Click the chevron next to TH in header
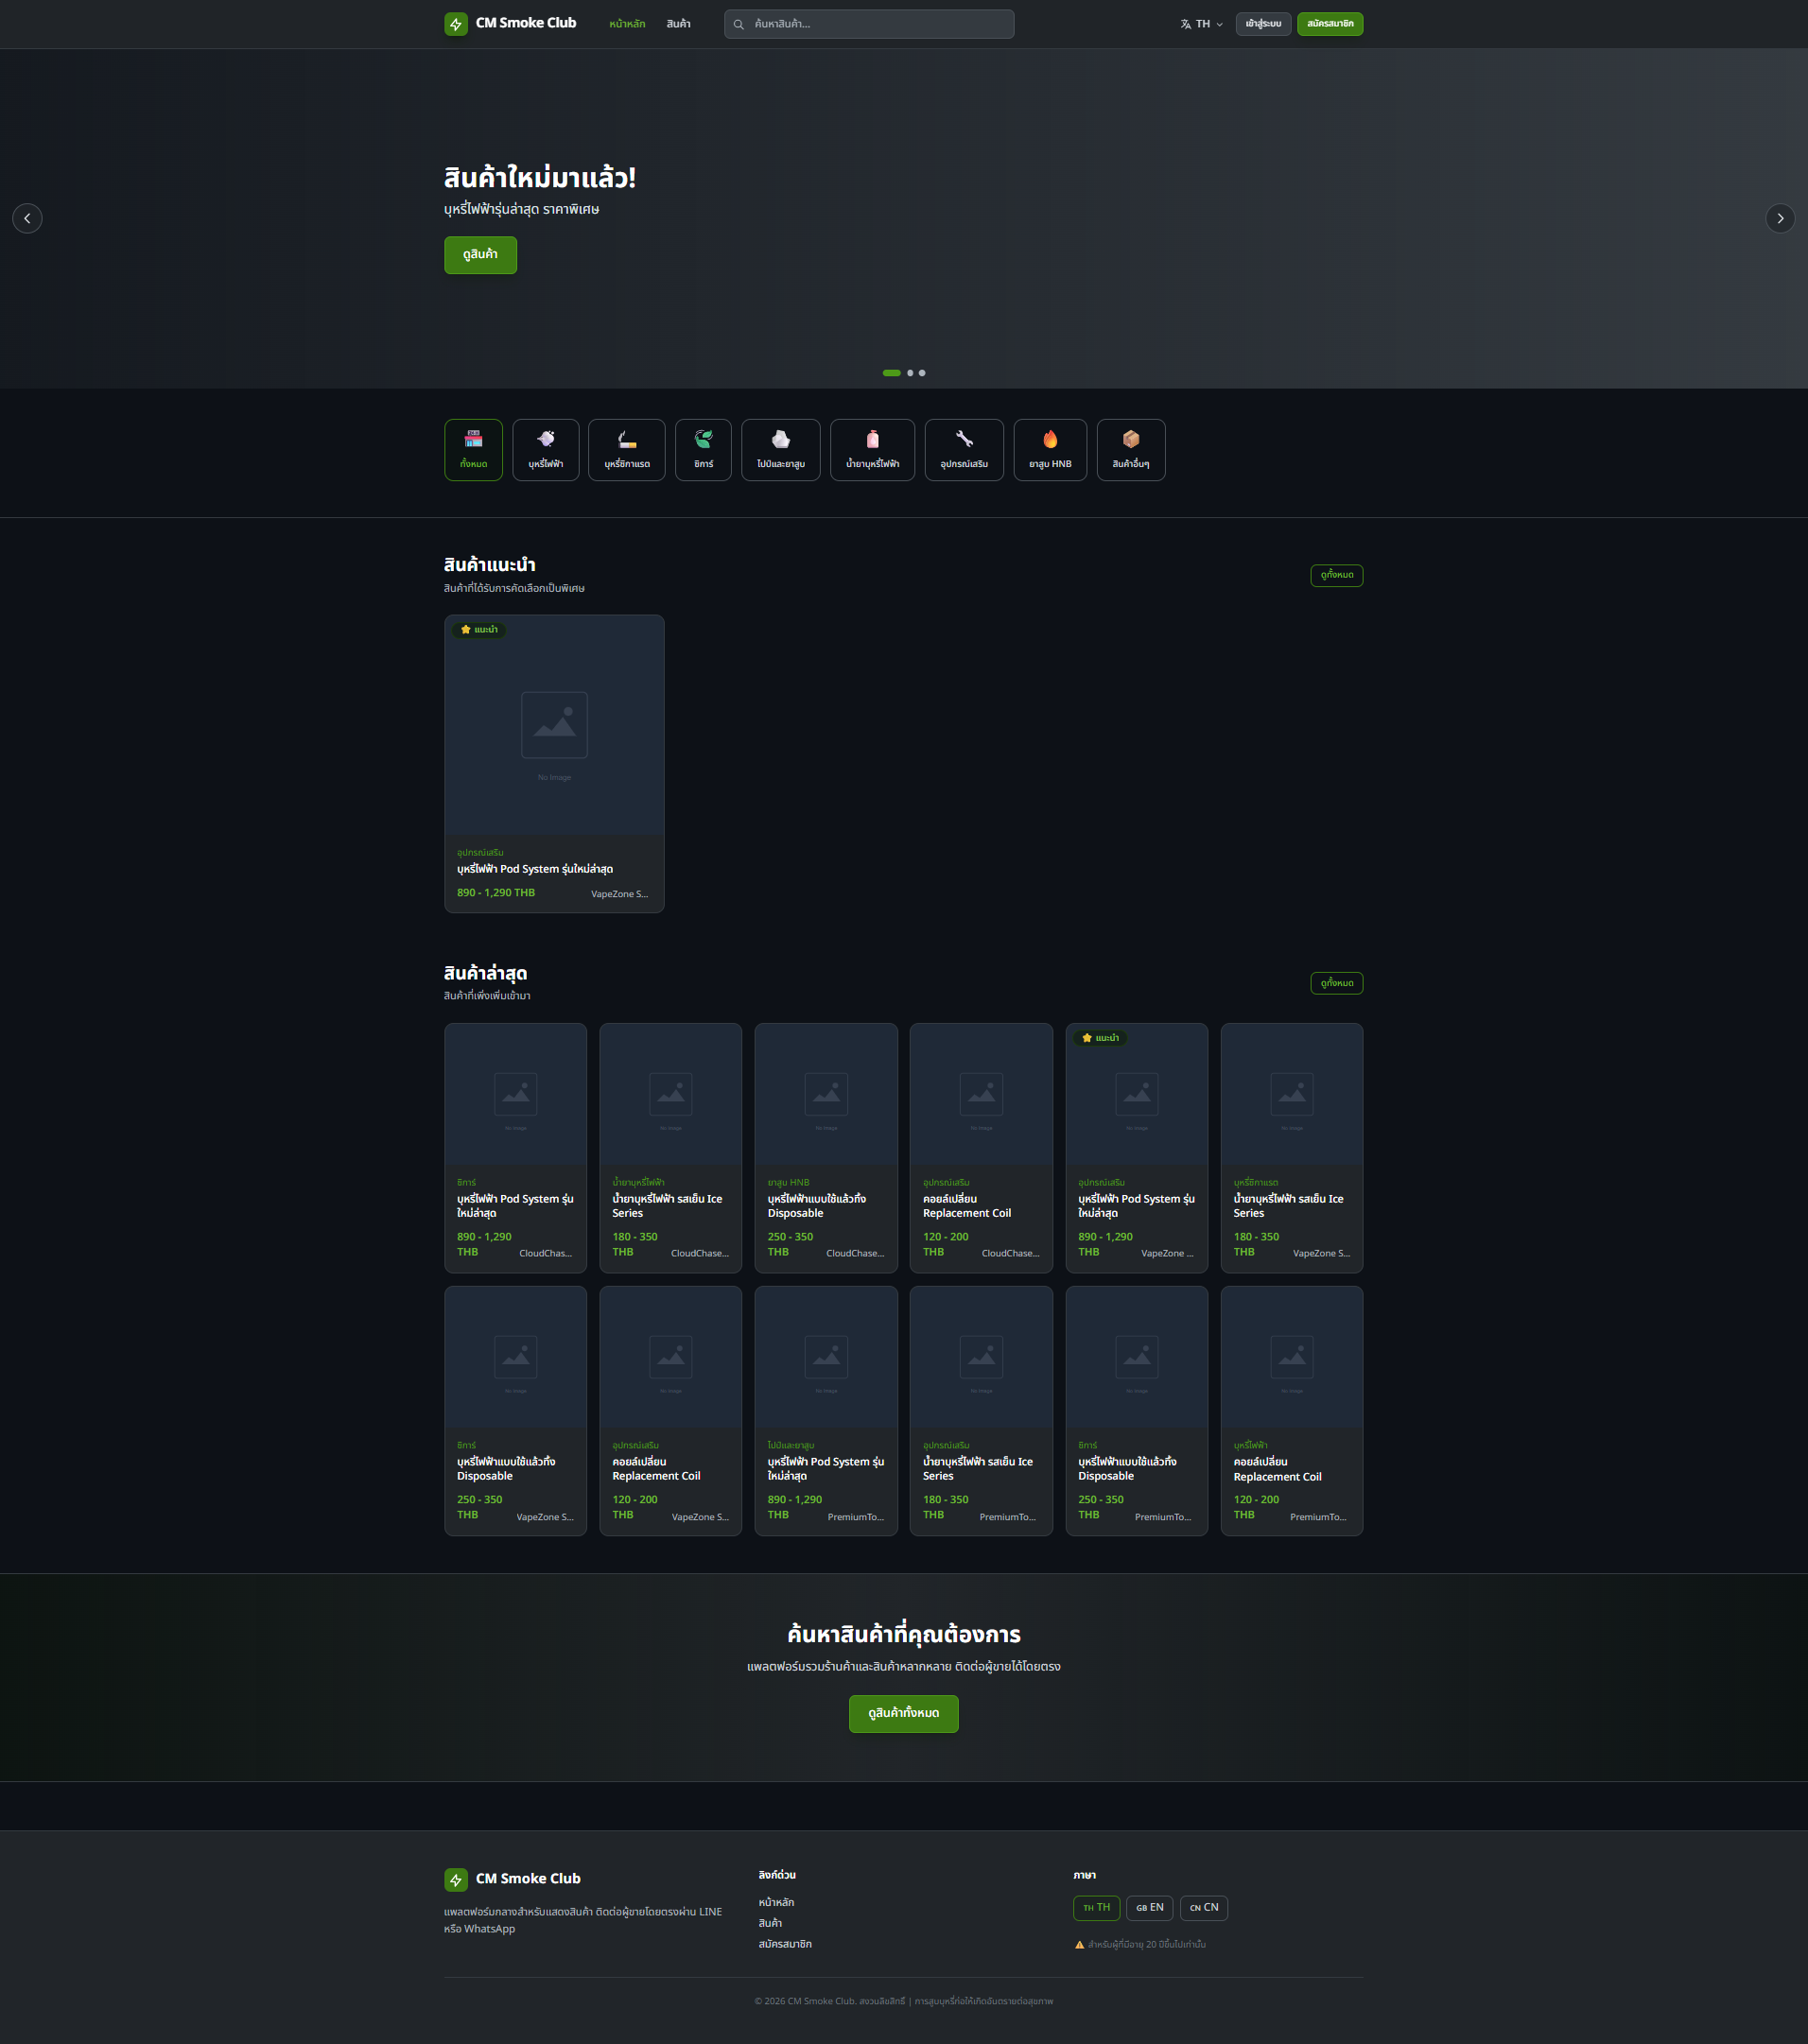 1219,24
